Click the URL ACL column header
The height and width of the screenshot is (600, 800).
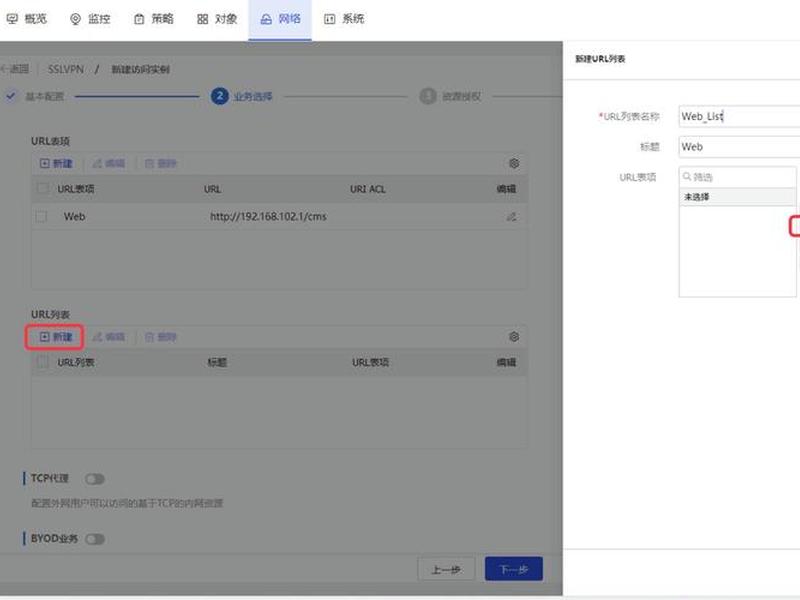pos(368,189)
